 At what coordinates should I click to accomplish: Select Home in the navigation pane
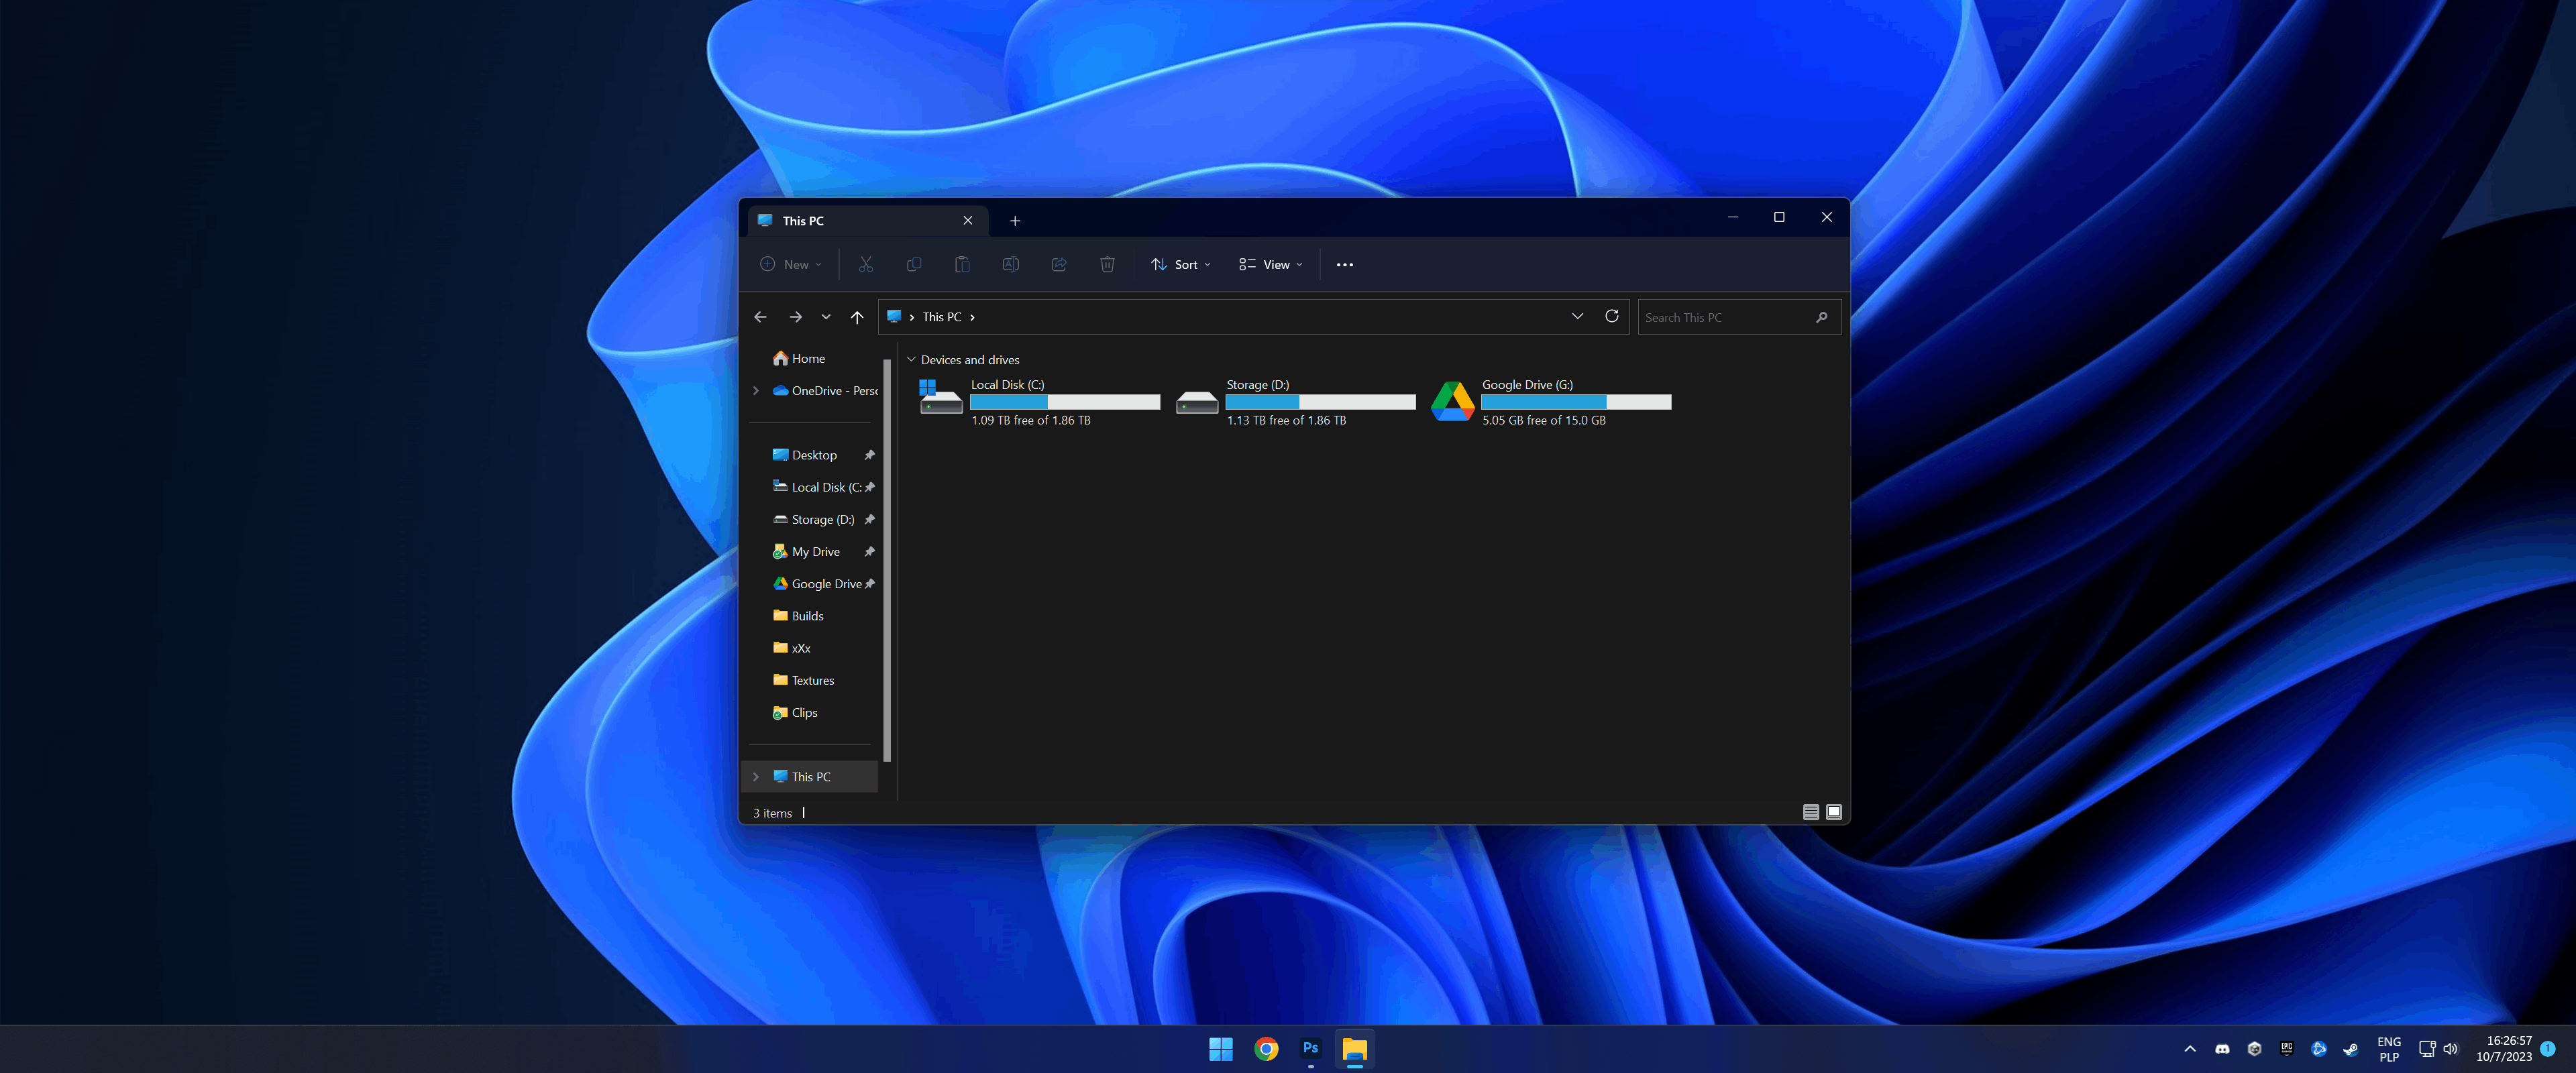pos(808,358)
